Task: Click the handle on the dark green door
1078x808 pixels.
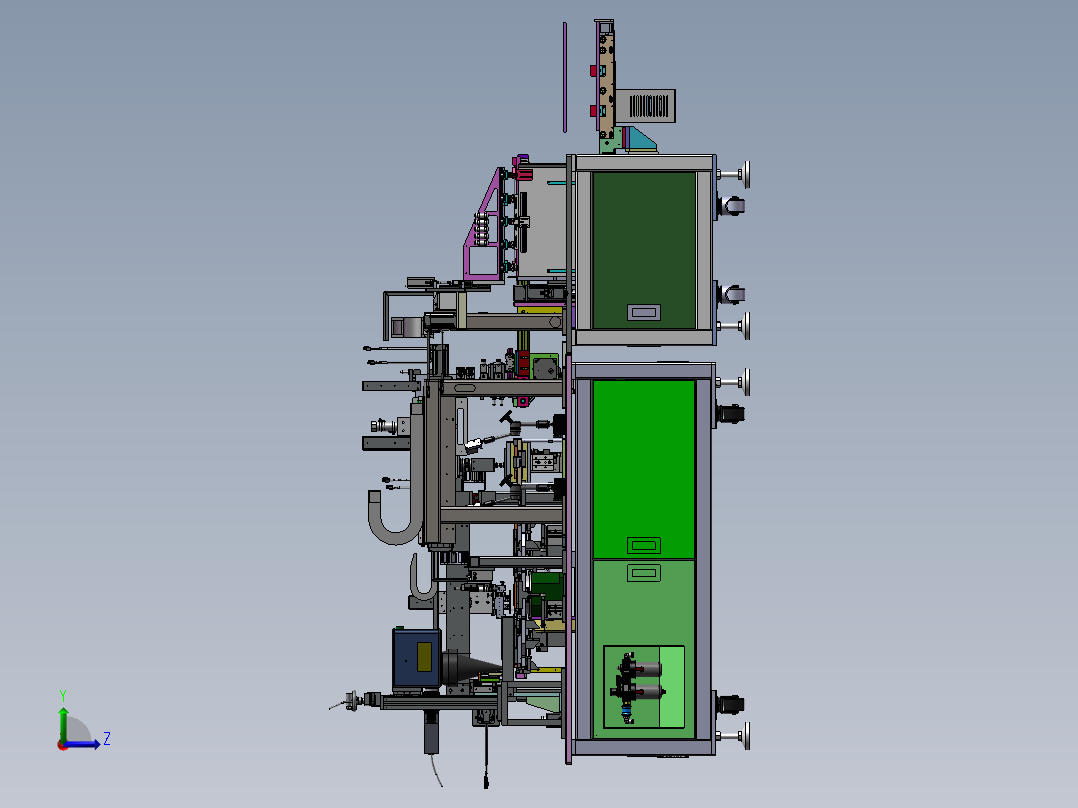Action: (x=644, y=313)
